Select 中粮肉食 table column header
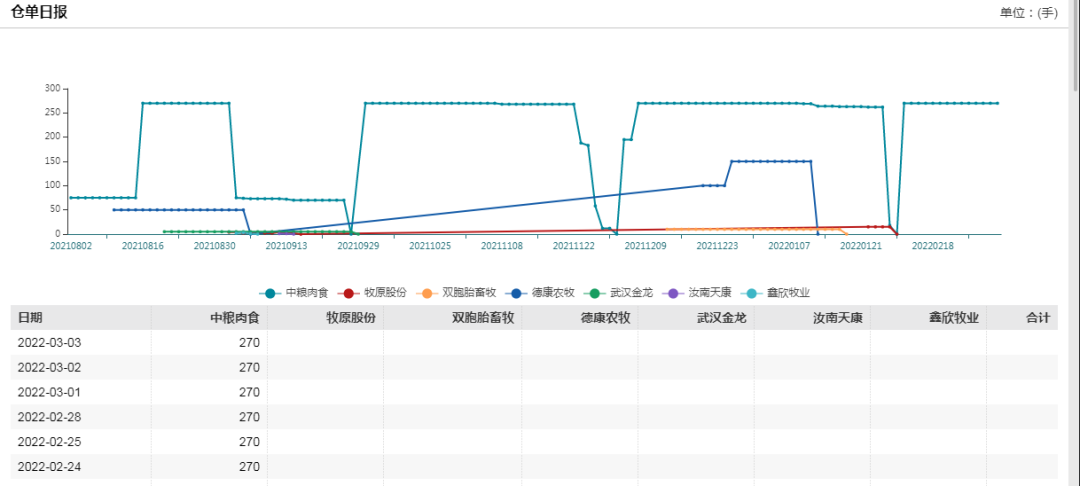1080x486 pixels. click(x=234, y=317)
